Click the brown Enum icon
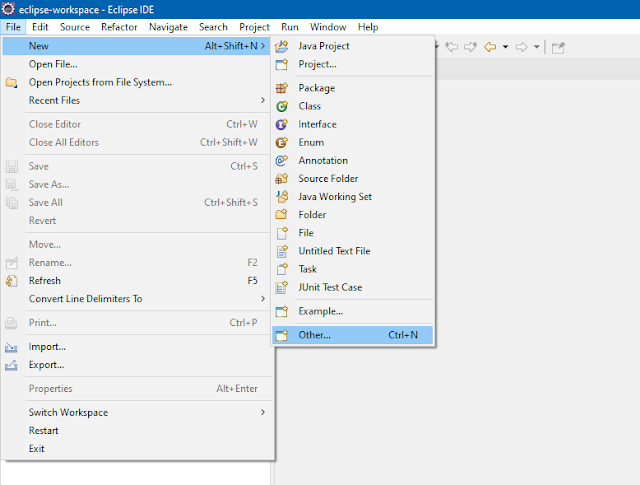Viewport: 640px width, 485px height. click(282, 142)
